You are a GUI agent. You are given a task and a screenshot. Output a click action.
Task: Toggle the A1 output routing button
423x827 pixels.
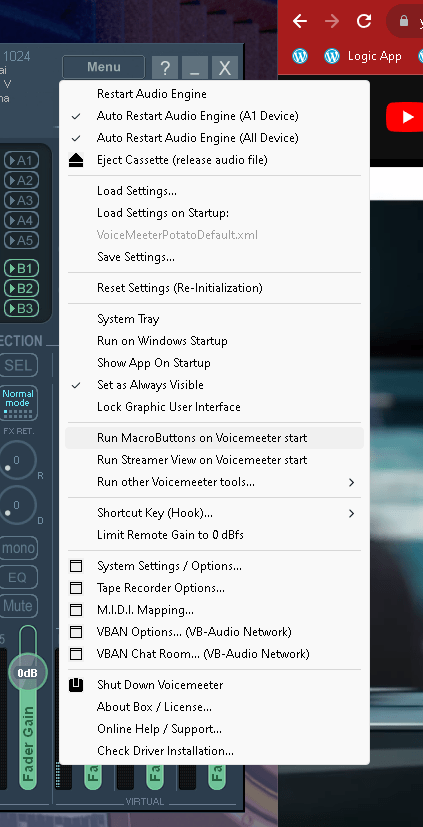(x=21, y=160)
